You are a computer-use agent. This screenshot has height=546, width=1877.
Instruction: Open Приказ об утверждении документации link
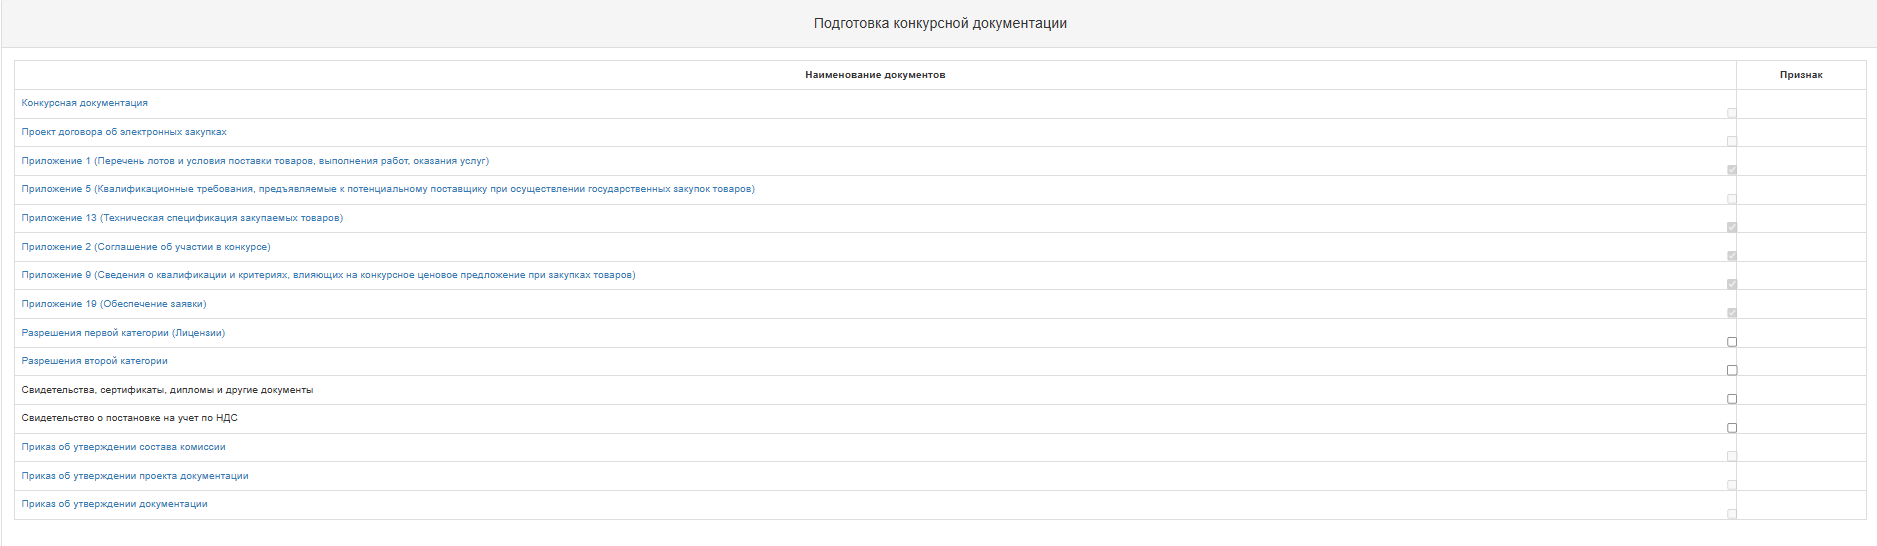click(x=115, y=504)
